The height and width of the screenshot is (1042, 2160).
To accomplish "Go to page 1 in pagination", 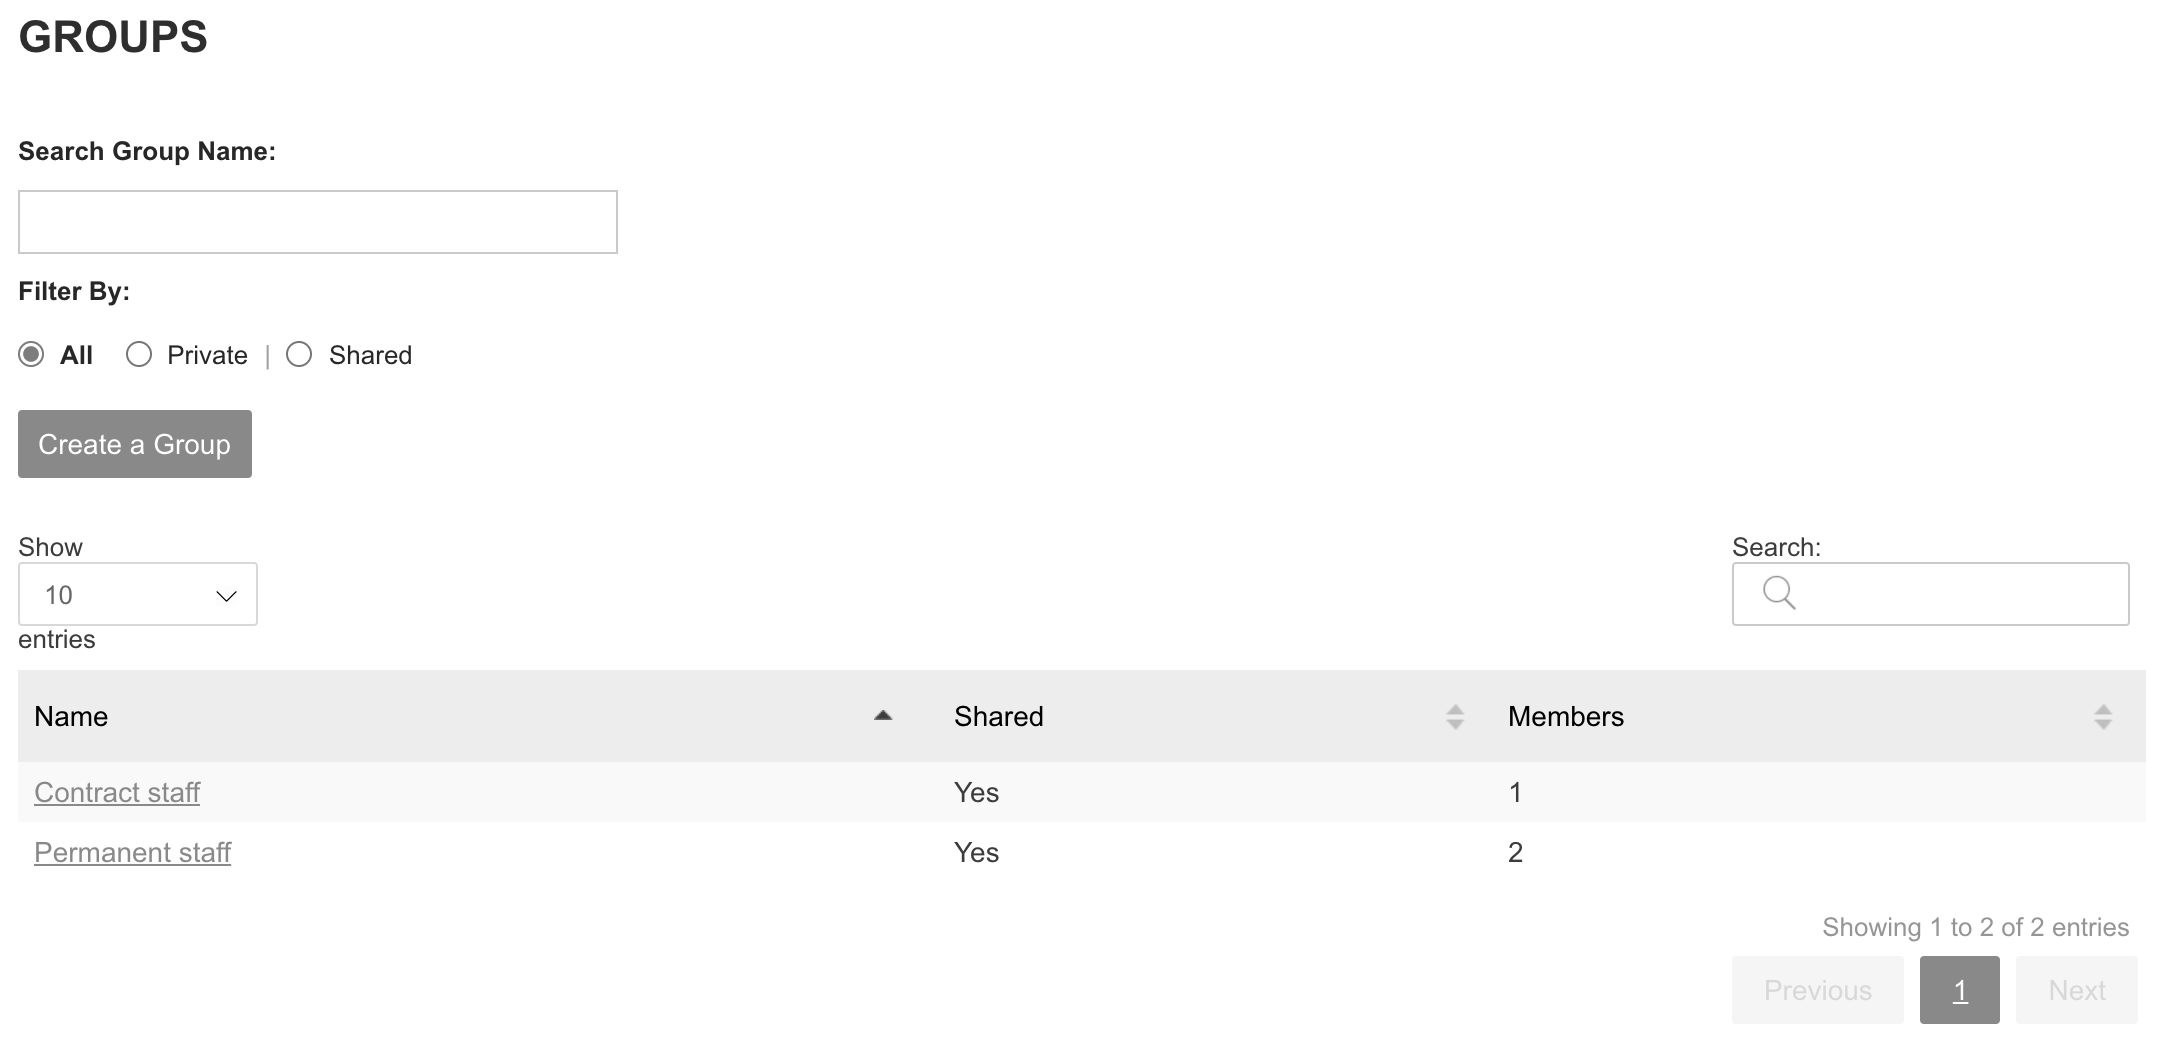I will coord(1959,990).
